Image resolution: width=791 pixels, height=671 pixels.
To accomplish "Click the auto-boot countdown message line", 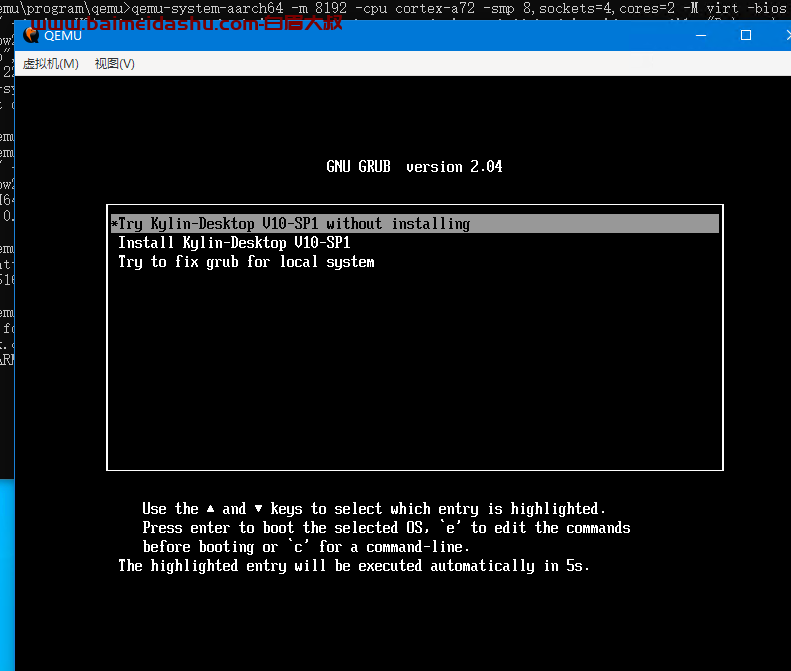I will tap(354, 566).
